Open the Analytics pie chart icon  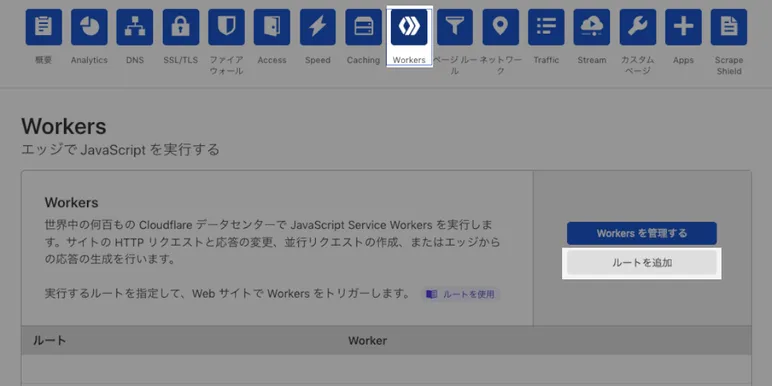tap(89, 27)
